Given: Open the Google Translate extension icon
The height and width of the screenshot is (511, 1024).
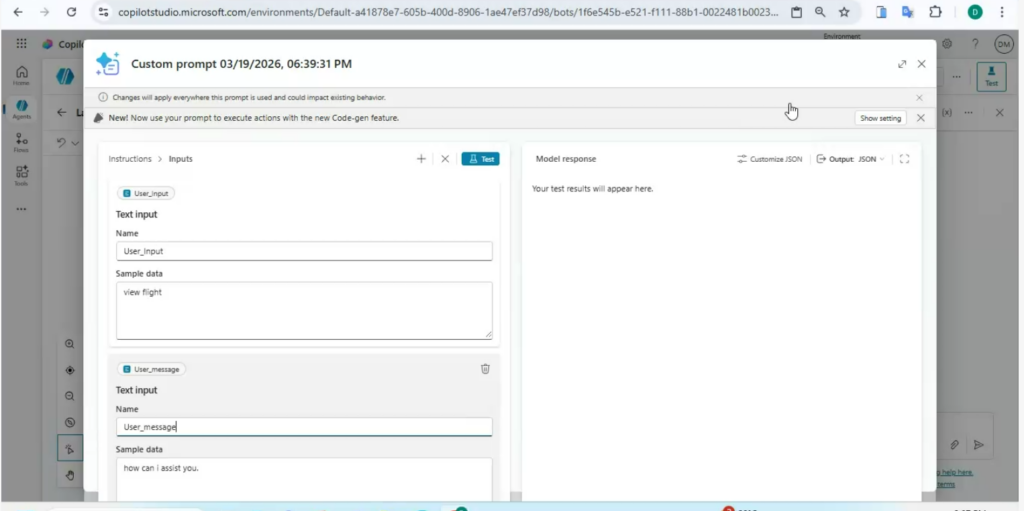Looking at the screenshot, I should coord(907,12).
